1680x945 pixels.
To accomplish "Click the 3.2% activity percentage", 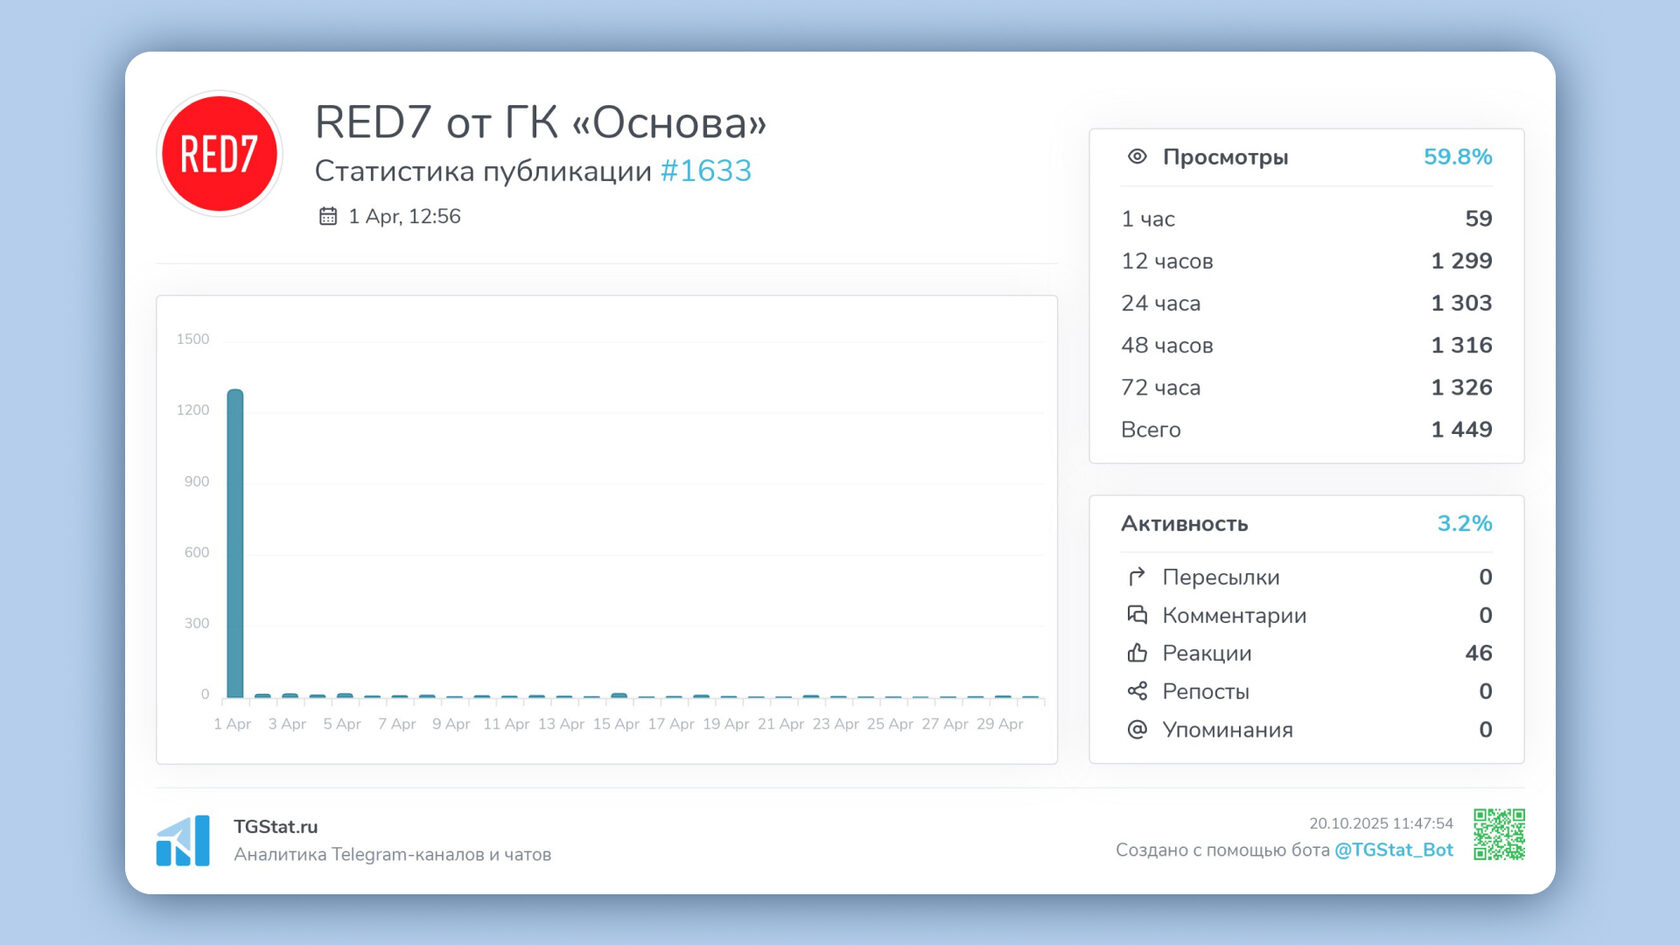I will click(x=1465, y=524).
